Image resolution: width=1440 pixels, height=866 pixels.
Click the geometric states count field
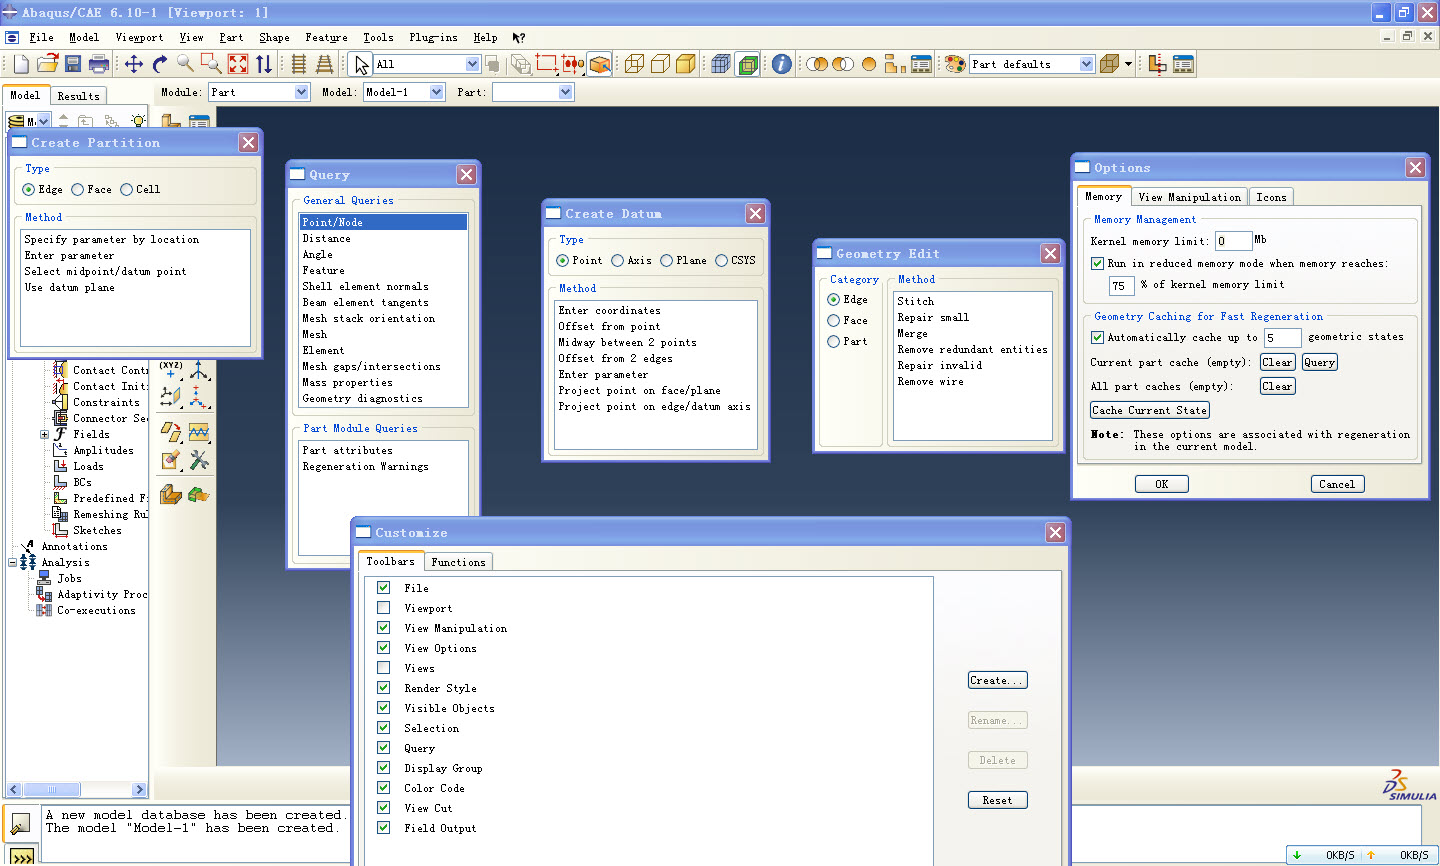pos(1282,338)
